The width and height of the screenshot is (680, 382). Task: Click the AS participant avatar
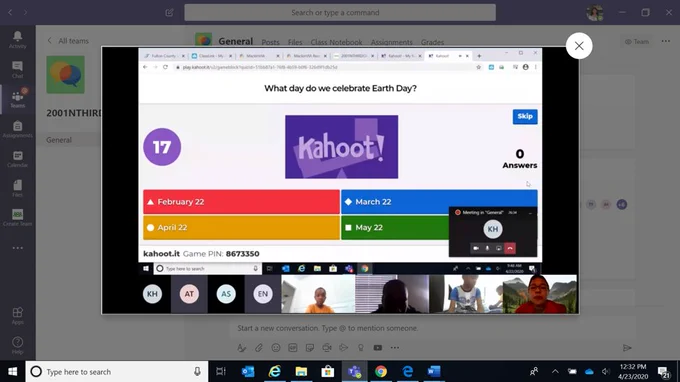point(226,294)
